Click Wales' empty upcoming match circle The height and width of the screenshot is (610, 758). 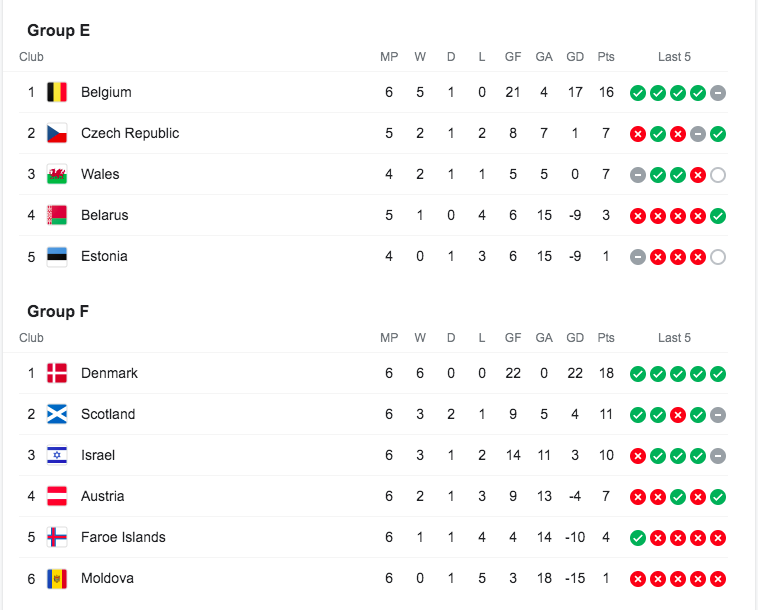click(718, 175)
